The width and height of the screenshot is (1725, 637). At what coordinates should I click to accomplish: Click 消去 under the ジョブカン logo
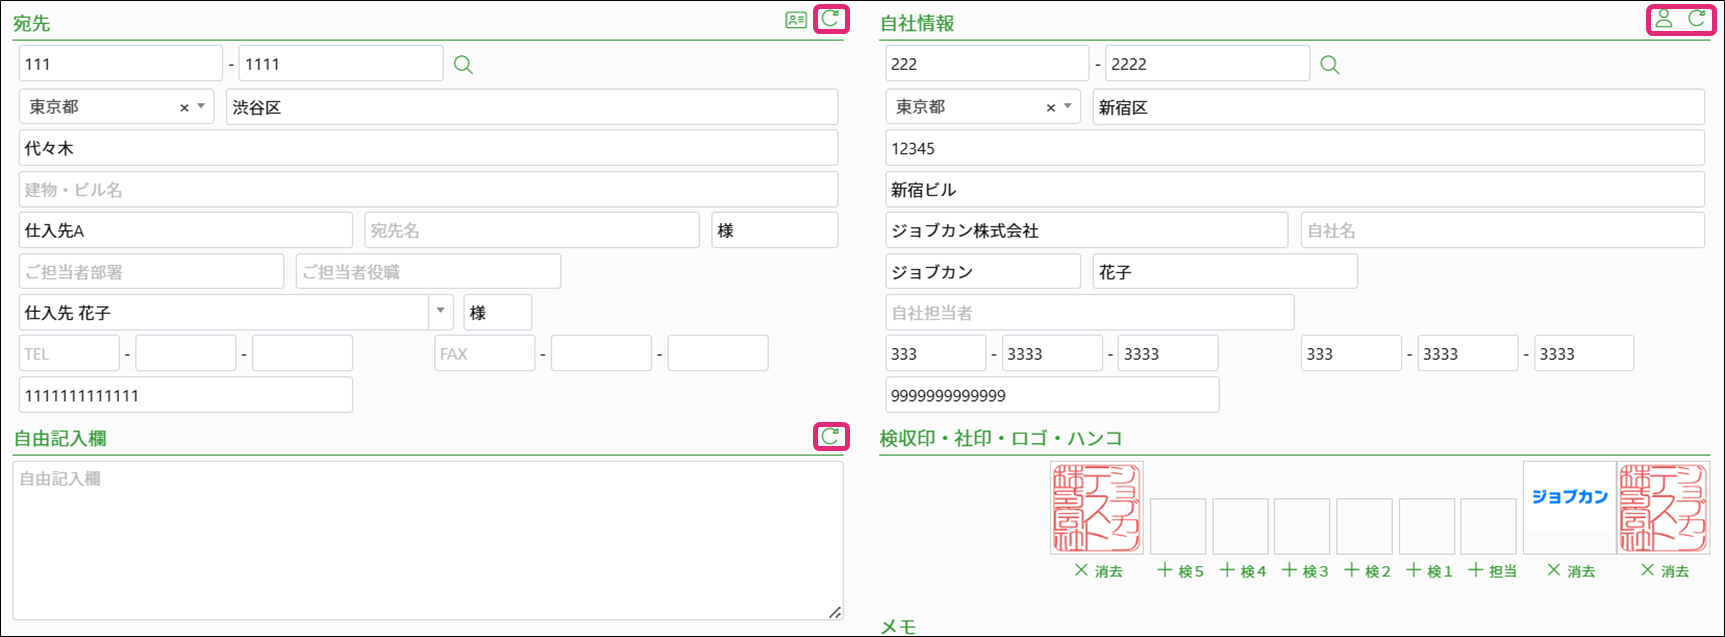1570,571
